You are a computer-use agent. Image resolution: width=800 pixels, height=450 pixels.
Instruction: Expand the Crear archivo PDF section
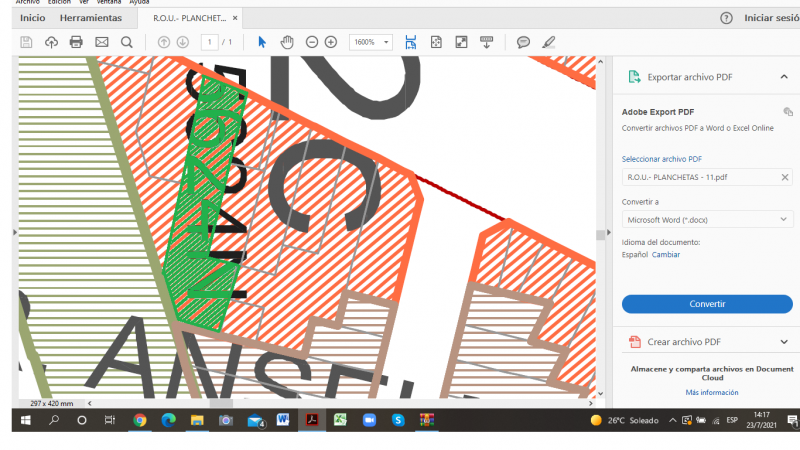783,342
